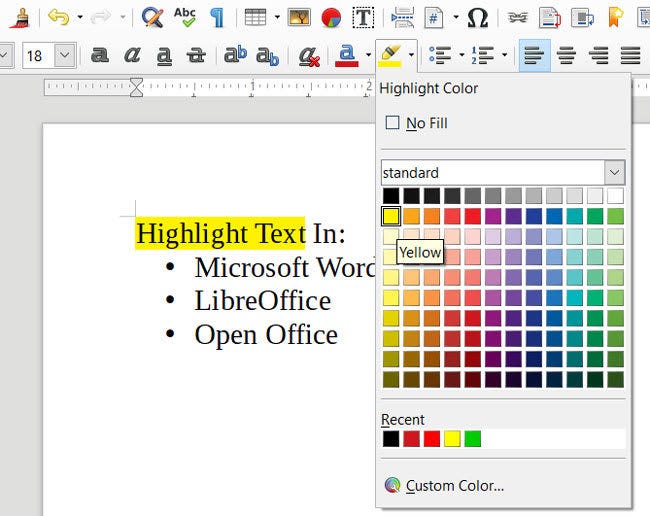Select Center Horizontally alignment
The width and height of the screenshot is (650, 516).
tap(567, 55)
